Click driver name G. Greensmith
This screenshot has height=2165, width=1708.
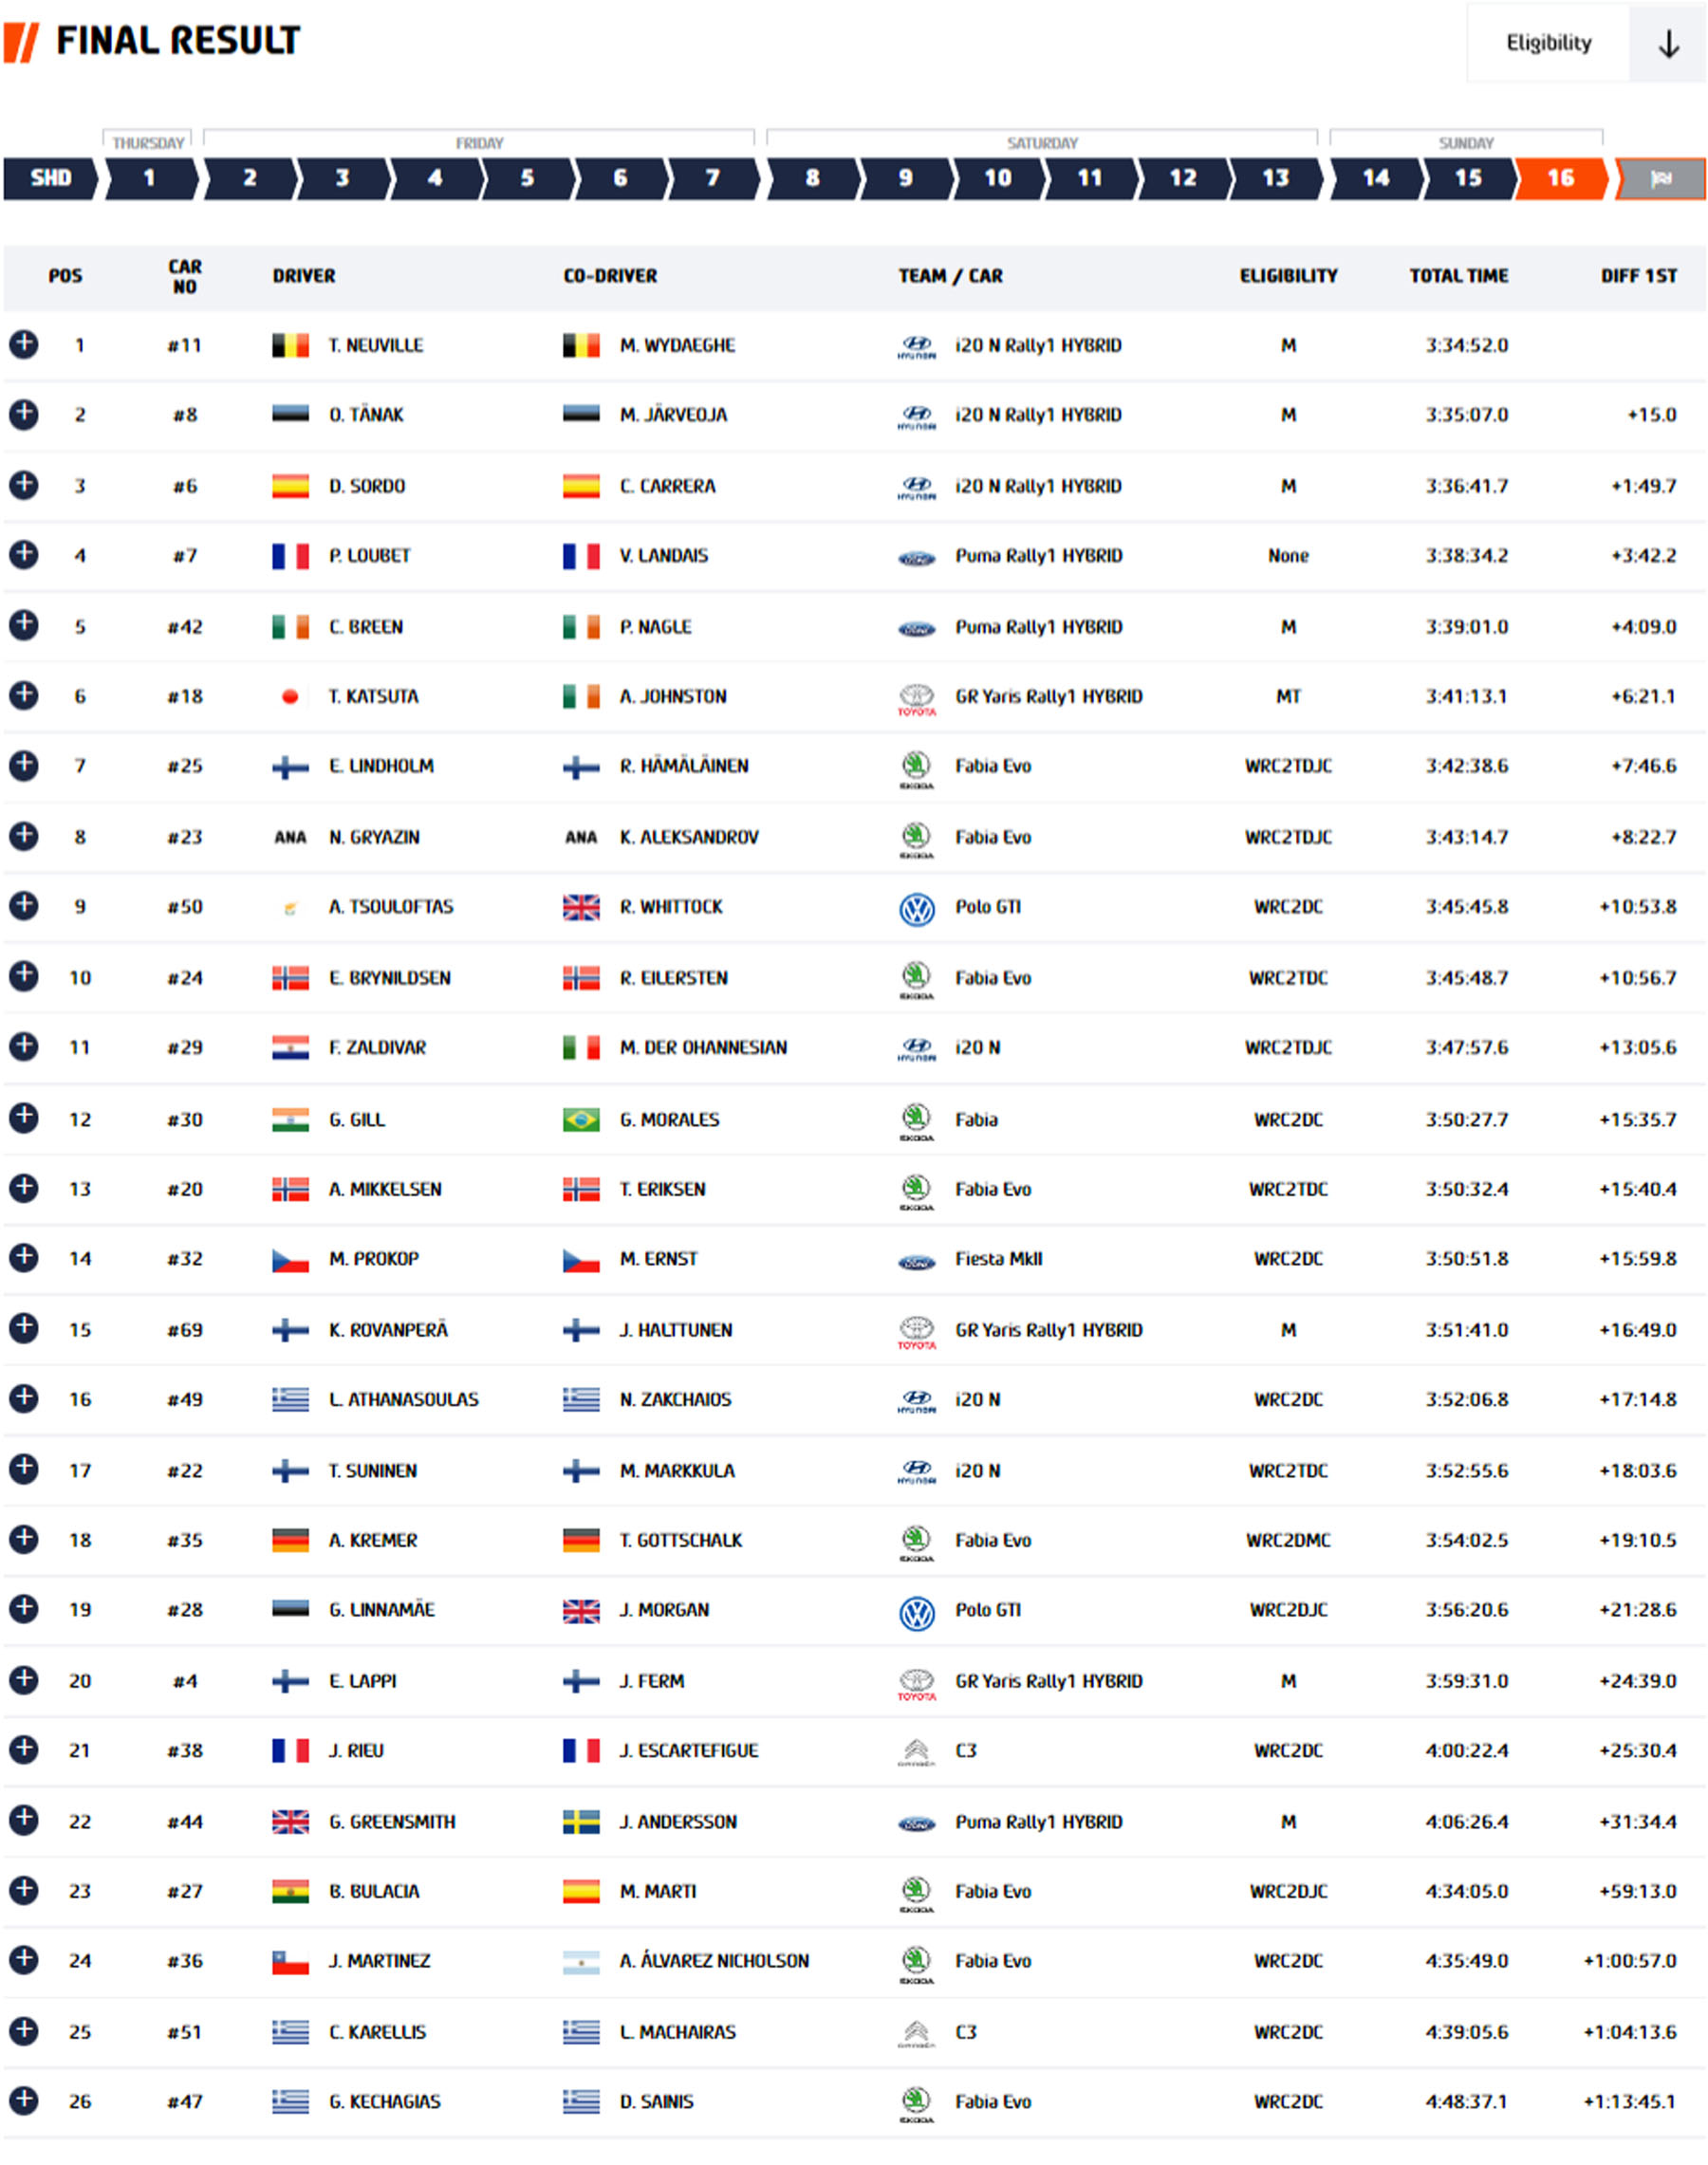pos(392,1821)
